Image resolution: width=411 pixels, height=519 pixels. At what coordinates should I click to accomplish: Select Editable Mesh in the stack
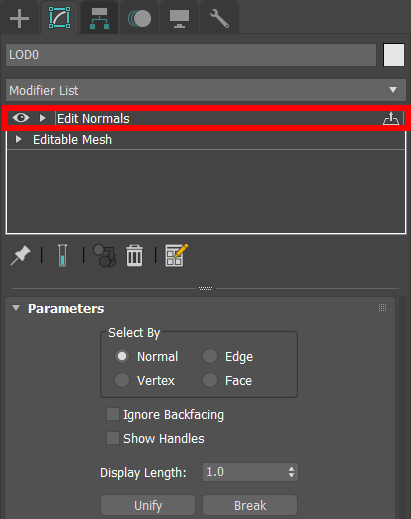coord(72,140)
